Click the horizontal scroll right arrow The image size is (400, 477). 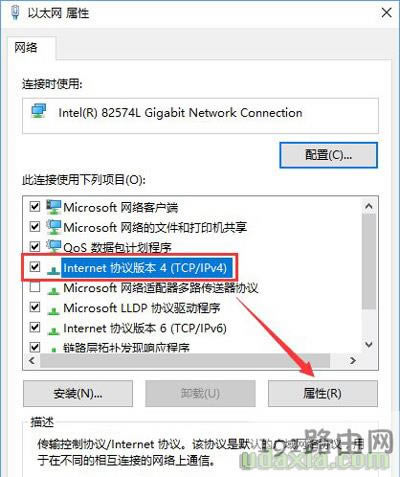(x=353, y=360)
